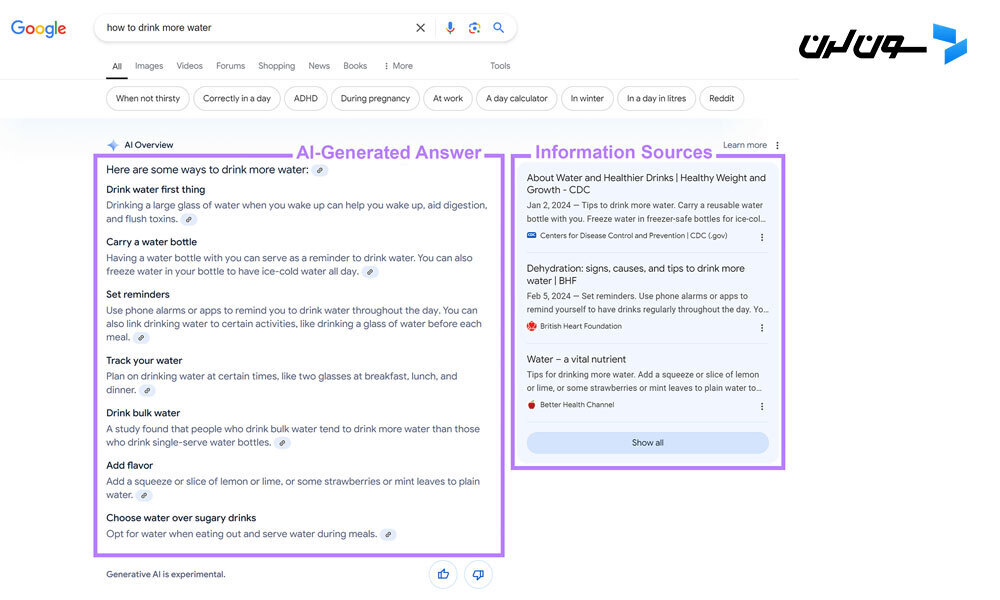Apply the ADHD suggestion chip
Screen dimensions: 1000x600
pos(305,99)
